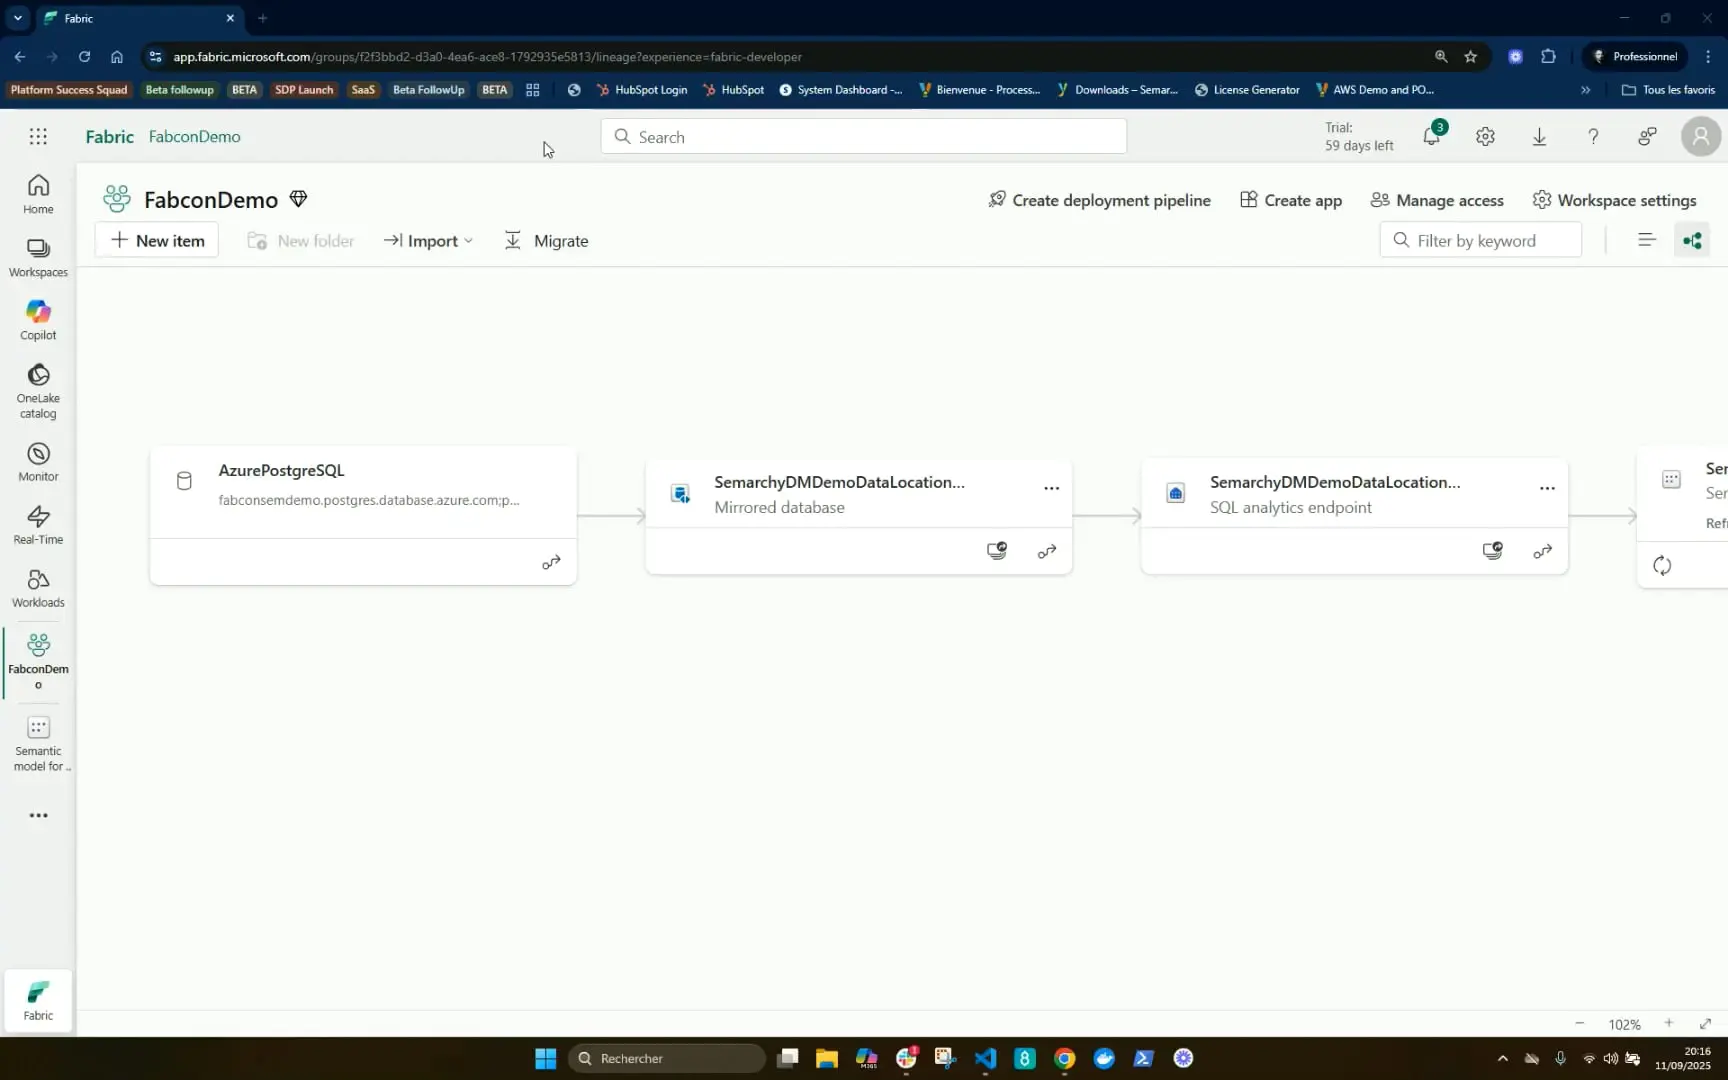Open Monitor in the left sidebar

(x=38, y=462)
